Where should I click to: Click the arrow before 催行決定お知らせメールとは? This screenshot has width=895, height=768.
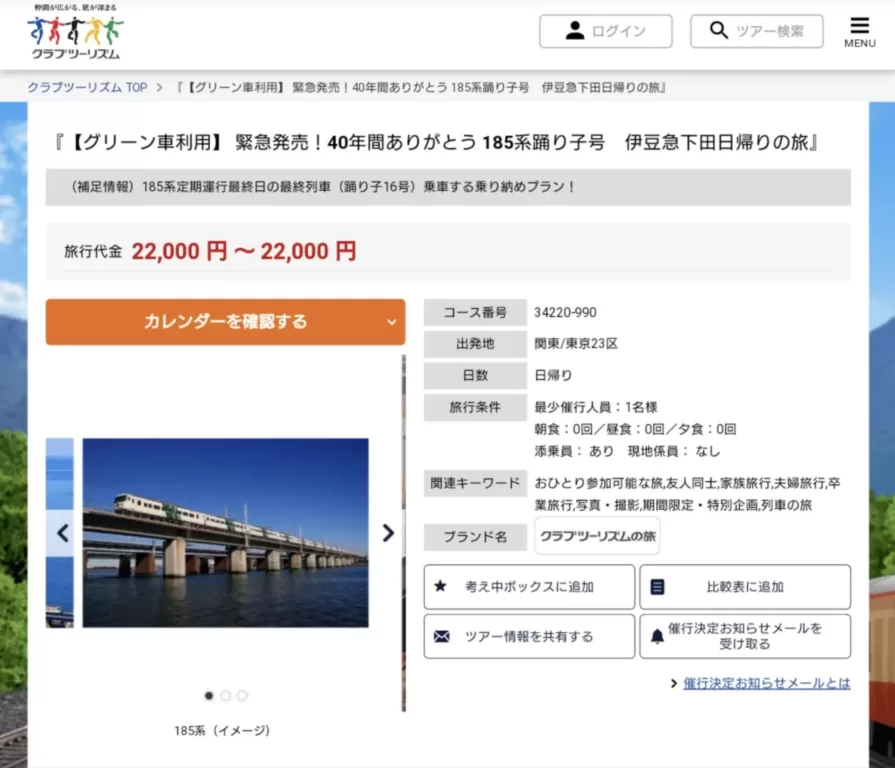pos(674,683)
